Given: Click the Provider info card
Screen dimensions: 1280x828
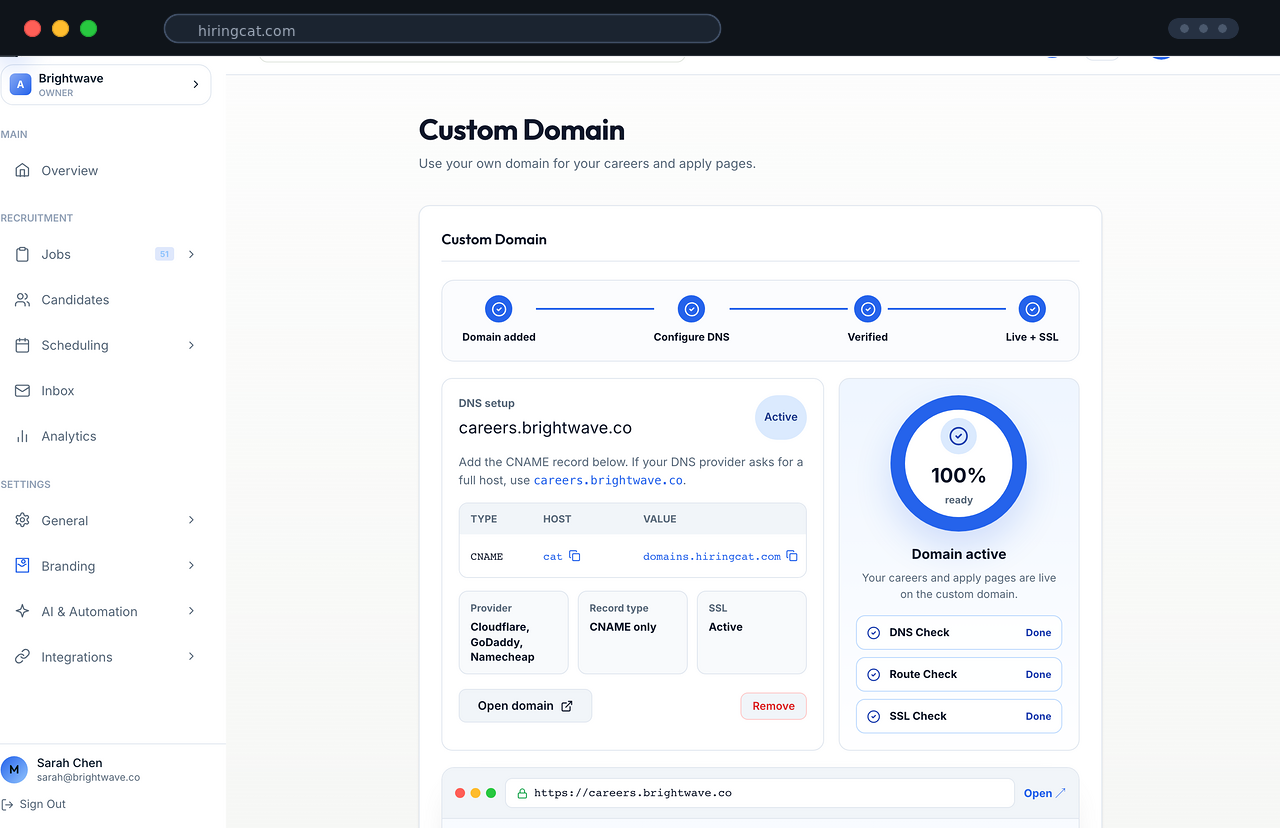Looking at the screenshot, I should (x=514, y=633).
